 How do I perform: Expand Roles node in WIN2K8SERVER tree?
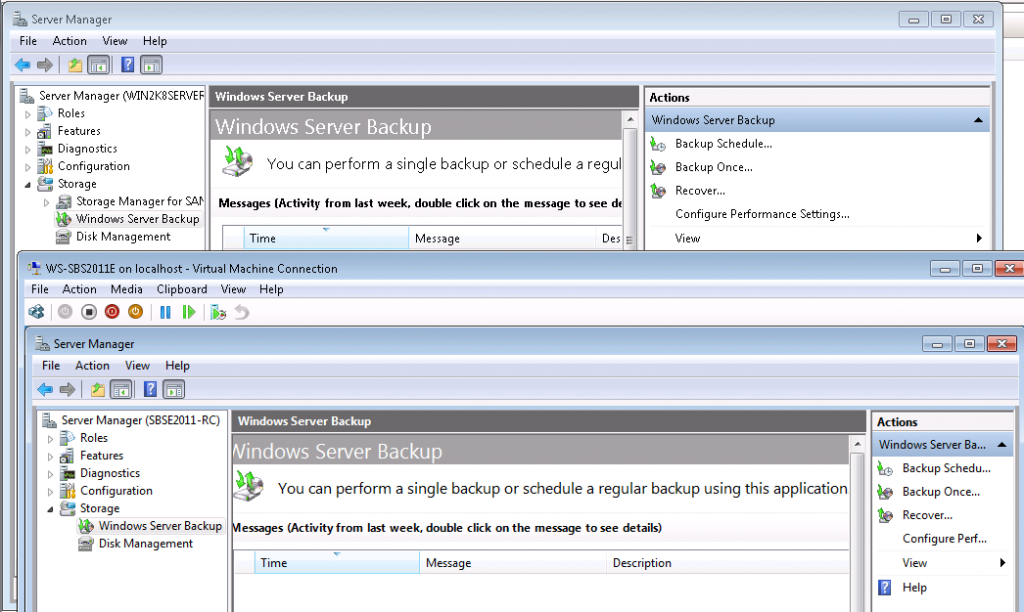pos(27,114)
